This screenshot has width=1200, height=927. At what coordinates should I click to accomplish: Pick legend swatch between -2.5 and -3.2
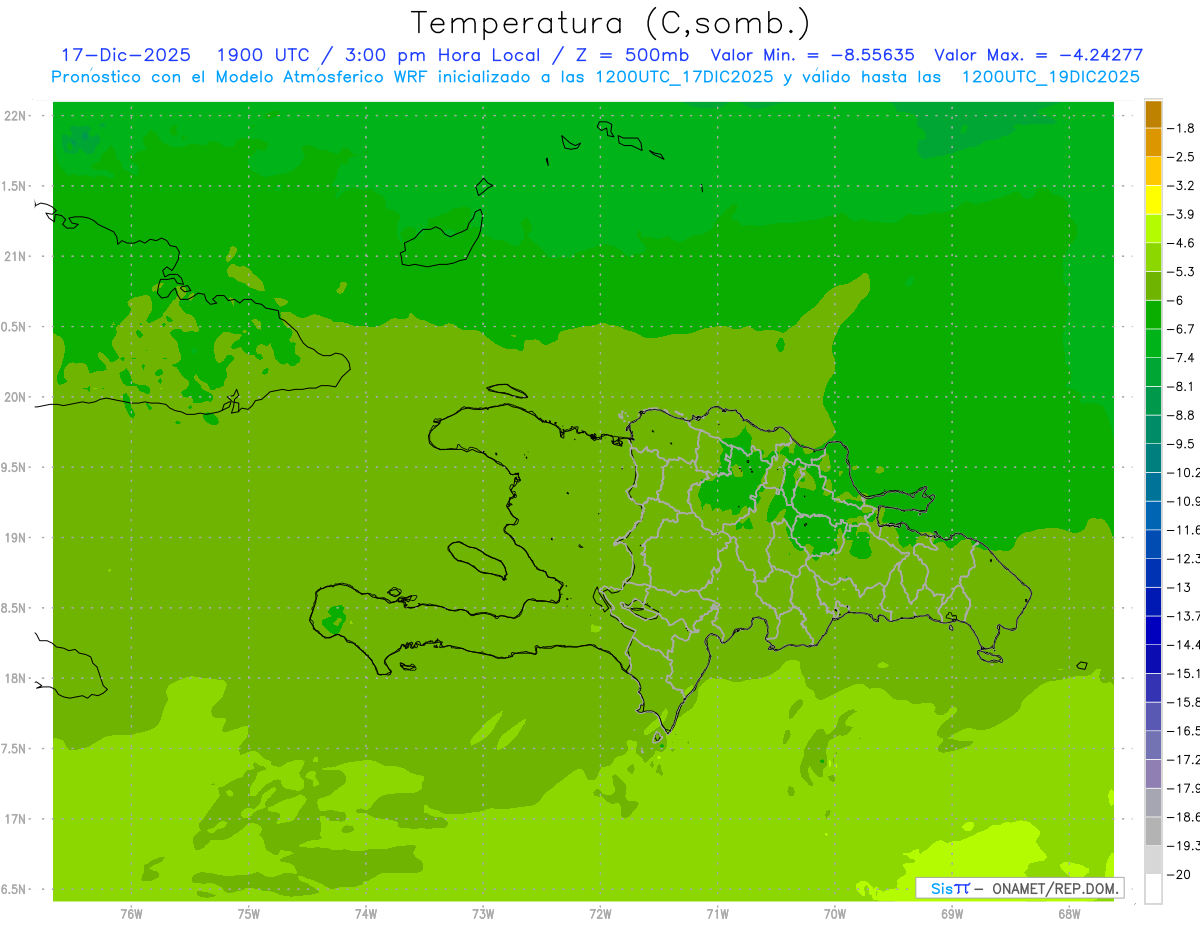1153,171
